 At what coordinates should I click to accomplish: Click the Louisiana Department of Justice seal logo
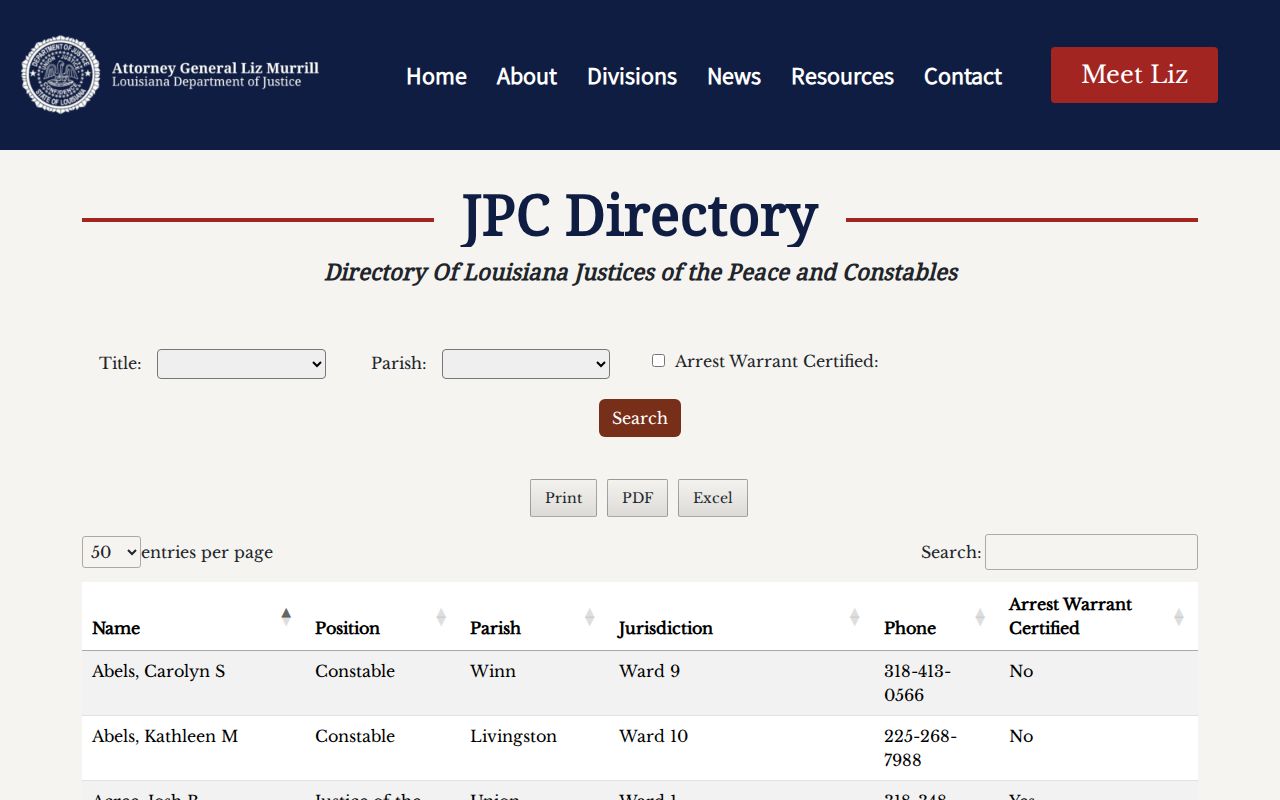pos(61,75)
